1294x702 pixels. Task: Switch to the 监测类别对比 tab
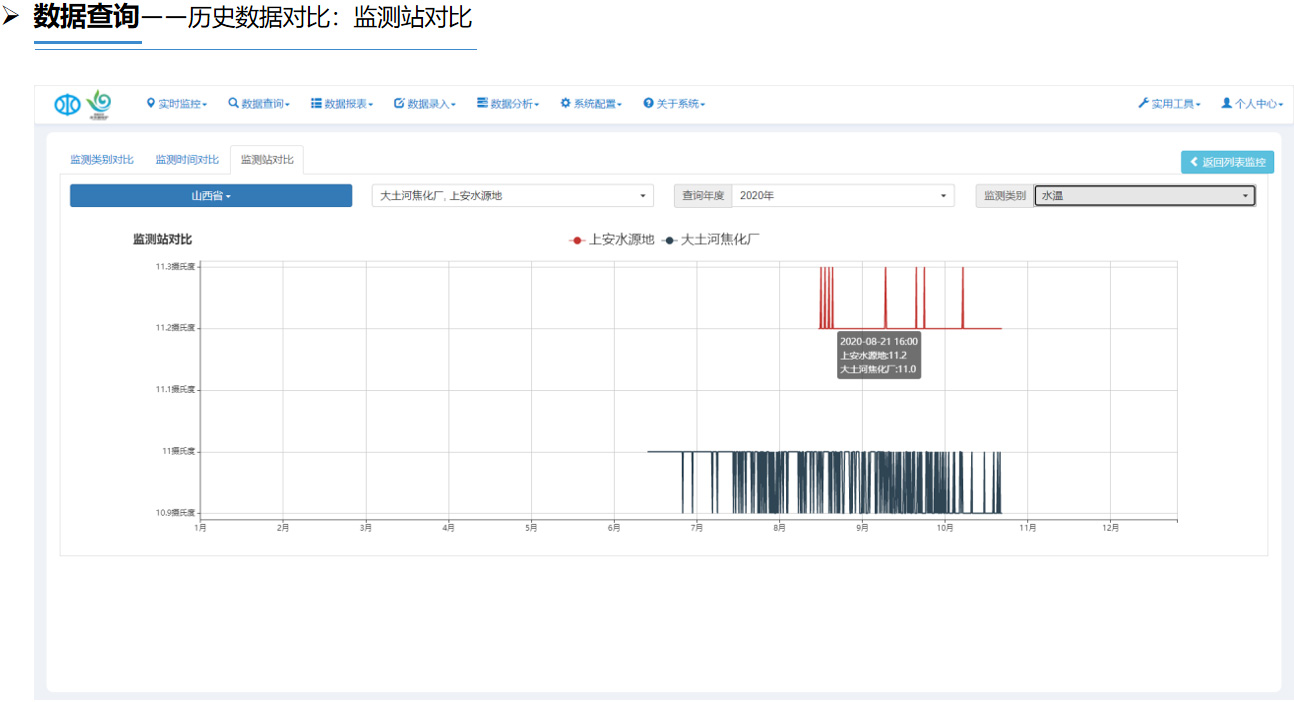[102, 160]
